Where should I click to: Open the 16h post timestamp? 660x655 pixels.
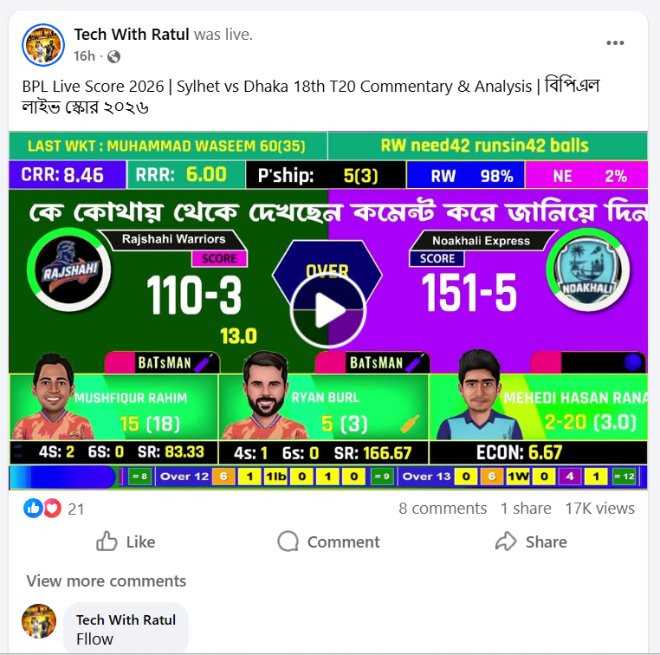click(x=85, y=56)
